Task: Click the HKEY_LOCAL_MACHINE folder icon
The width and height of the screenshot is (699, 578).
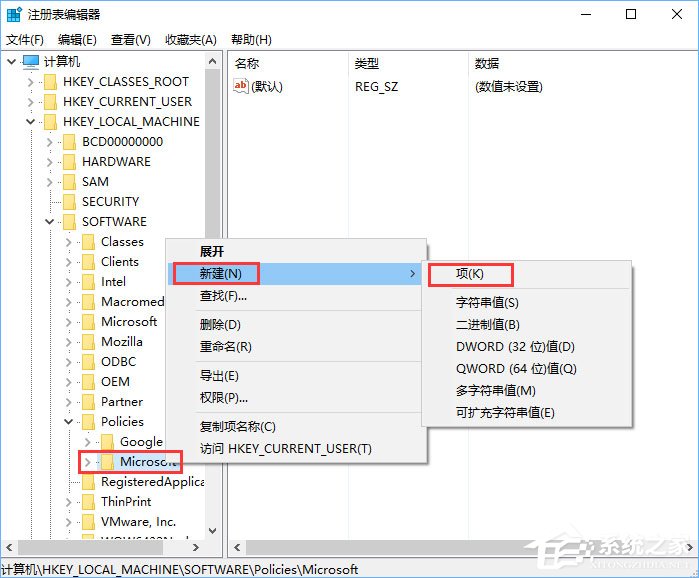Action: [50, 122]
